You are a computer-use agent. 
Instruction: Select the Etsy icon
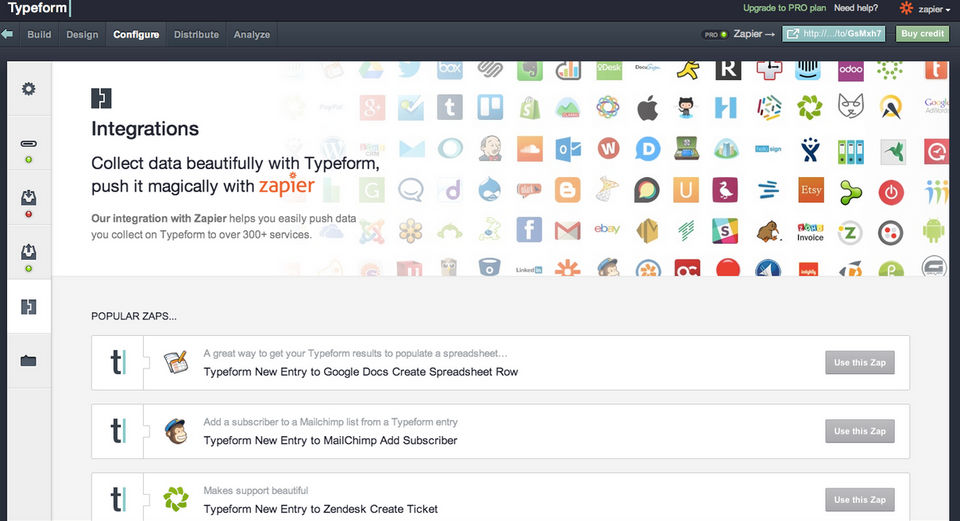811,190
